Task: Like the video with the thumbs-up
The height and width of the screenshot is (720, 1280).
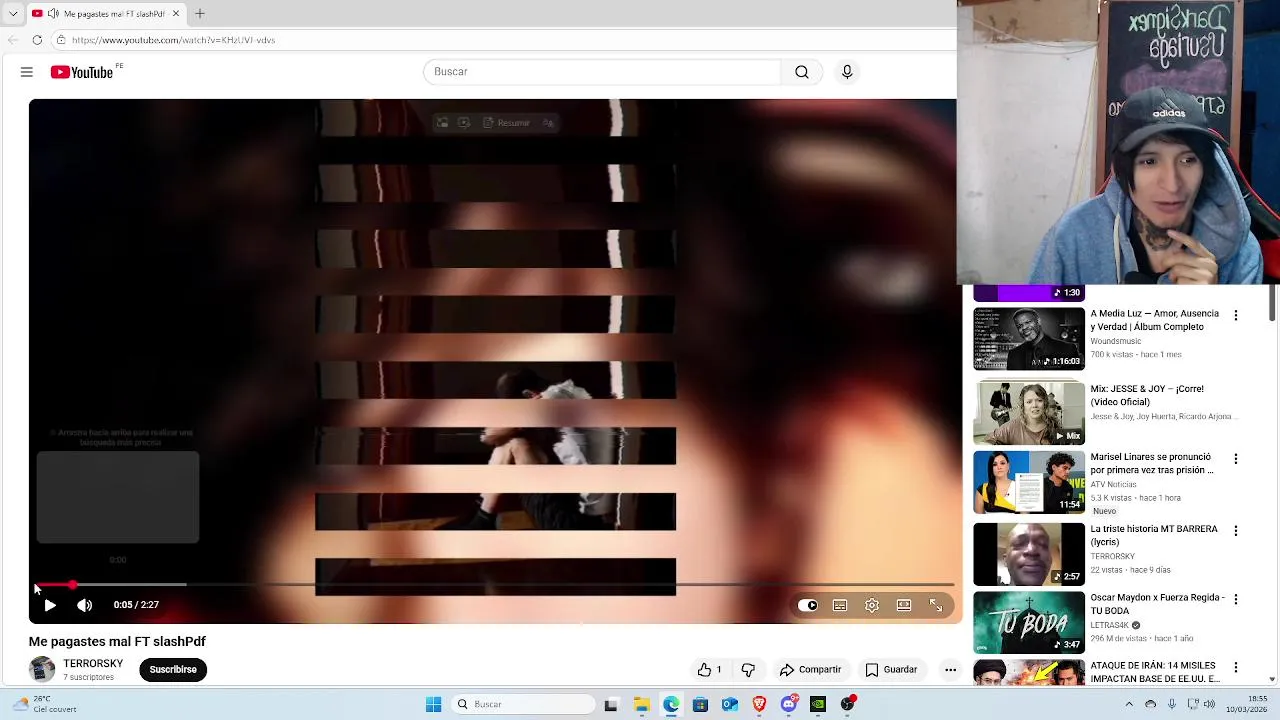Action: point(709,670)
